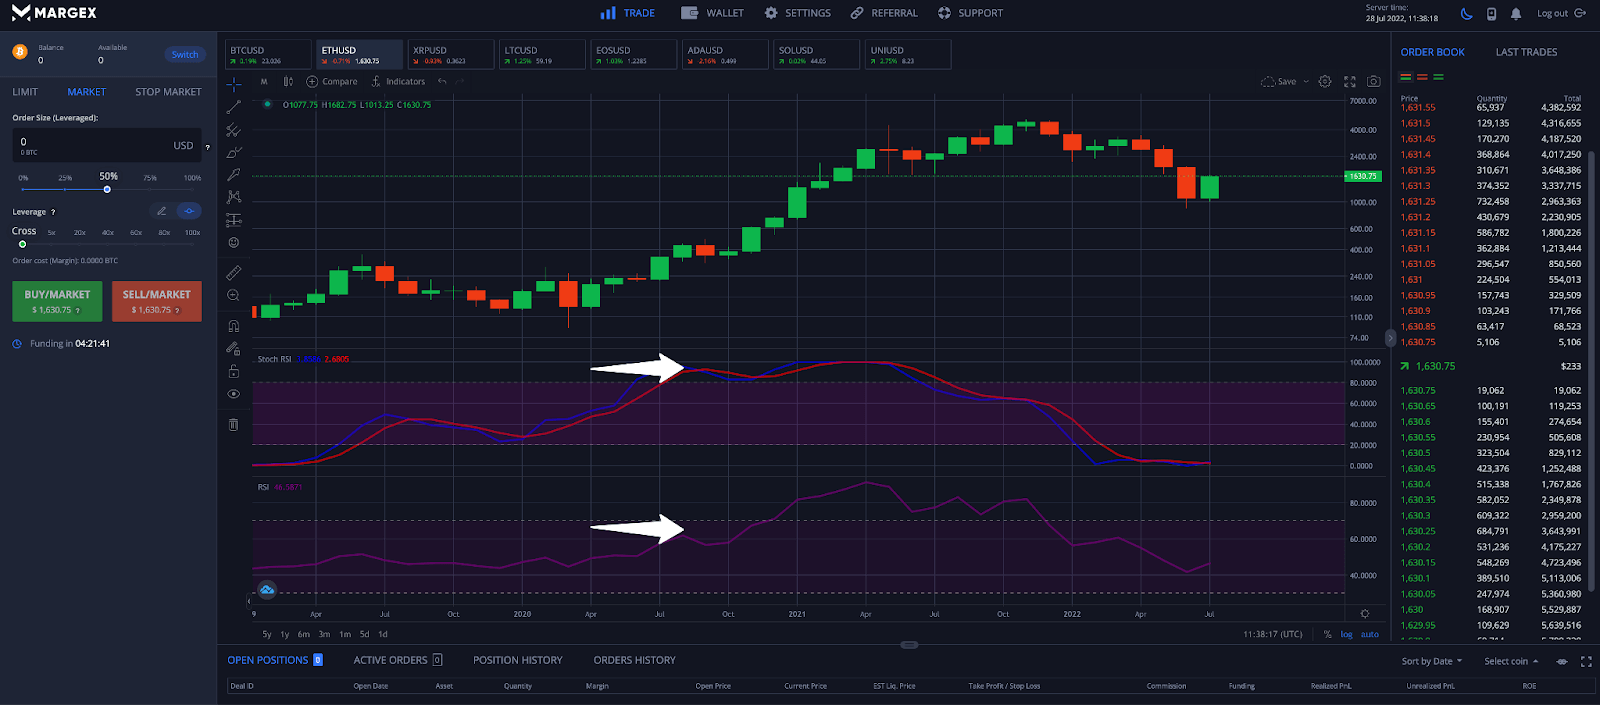This screenshot has height=705, width=1600.
Task: Open the Select coin dropdown
Action: coord(1511,661)
